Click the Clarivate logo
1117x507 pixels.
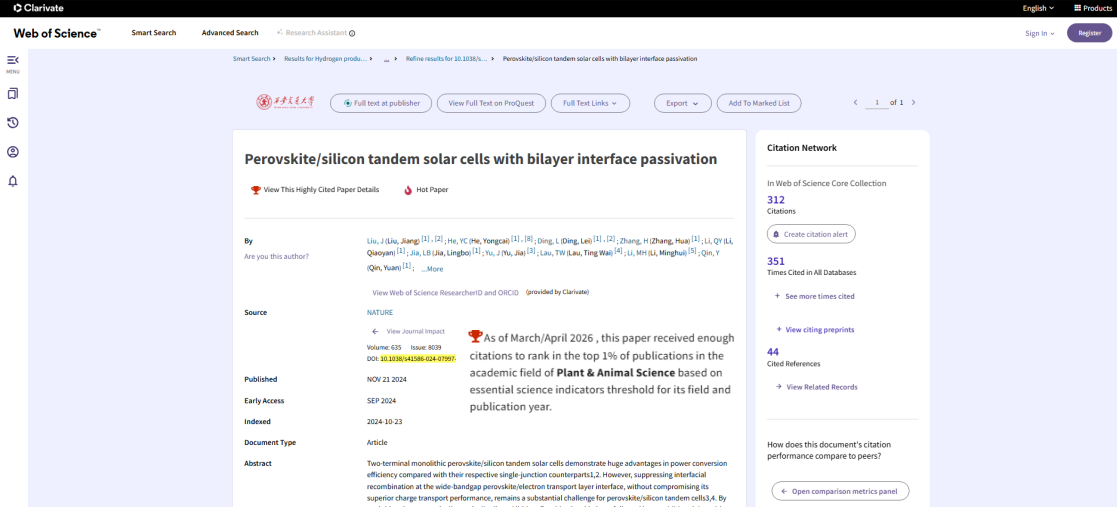(x=38, y=8)
